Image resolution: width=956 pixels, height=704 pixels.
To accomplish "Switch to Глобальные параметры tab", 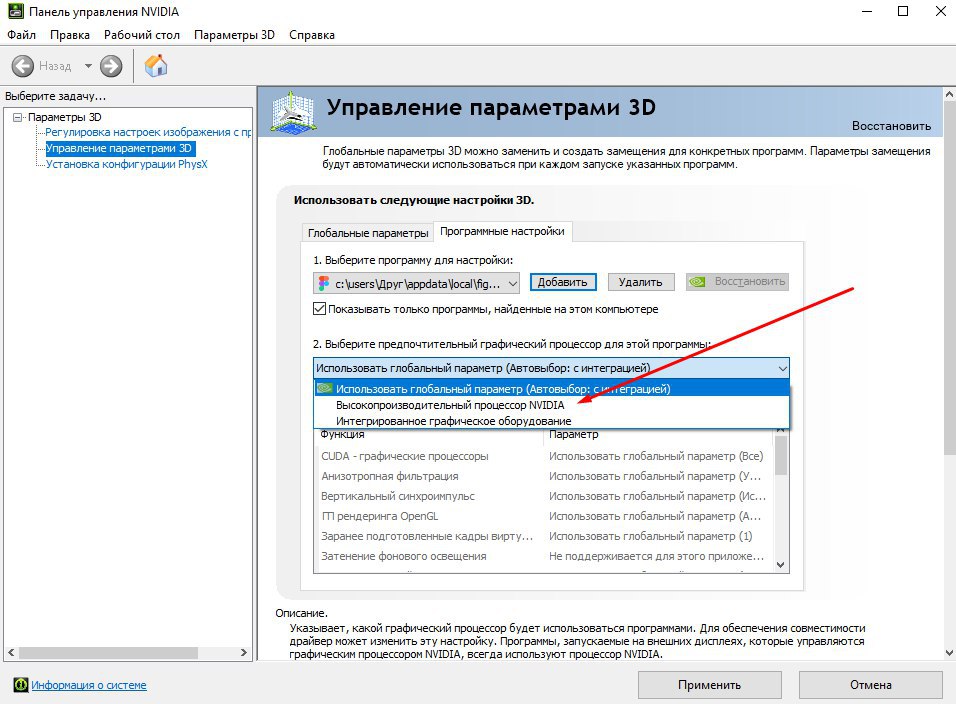I will click(x=368, y=233).
